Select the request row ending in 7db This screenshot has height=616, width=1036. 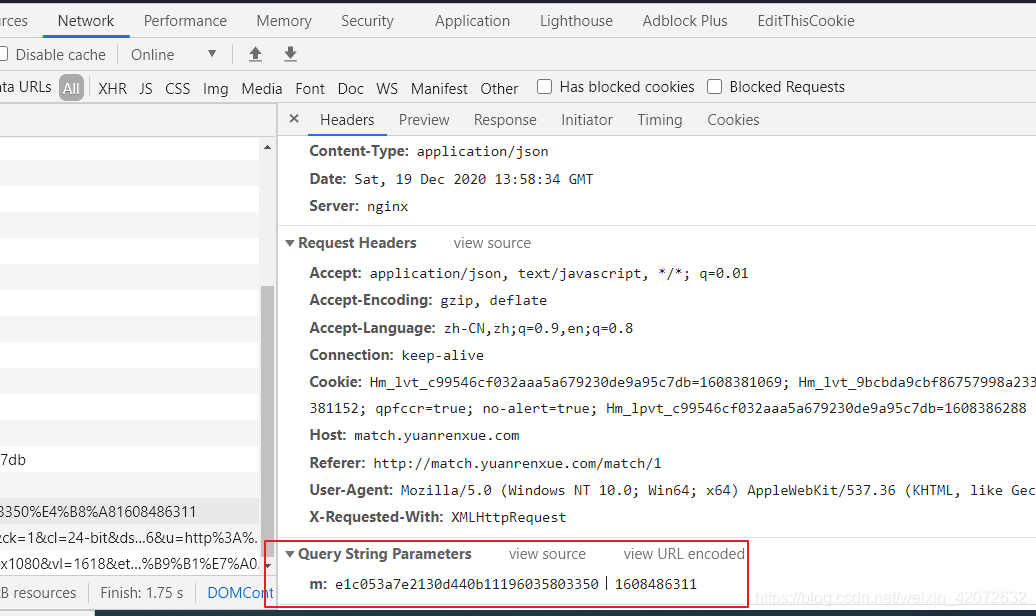(130, 459)
